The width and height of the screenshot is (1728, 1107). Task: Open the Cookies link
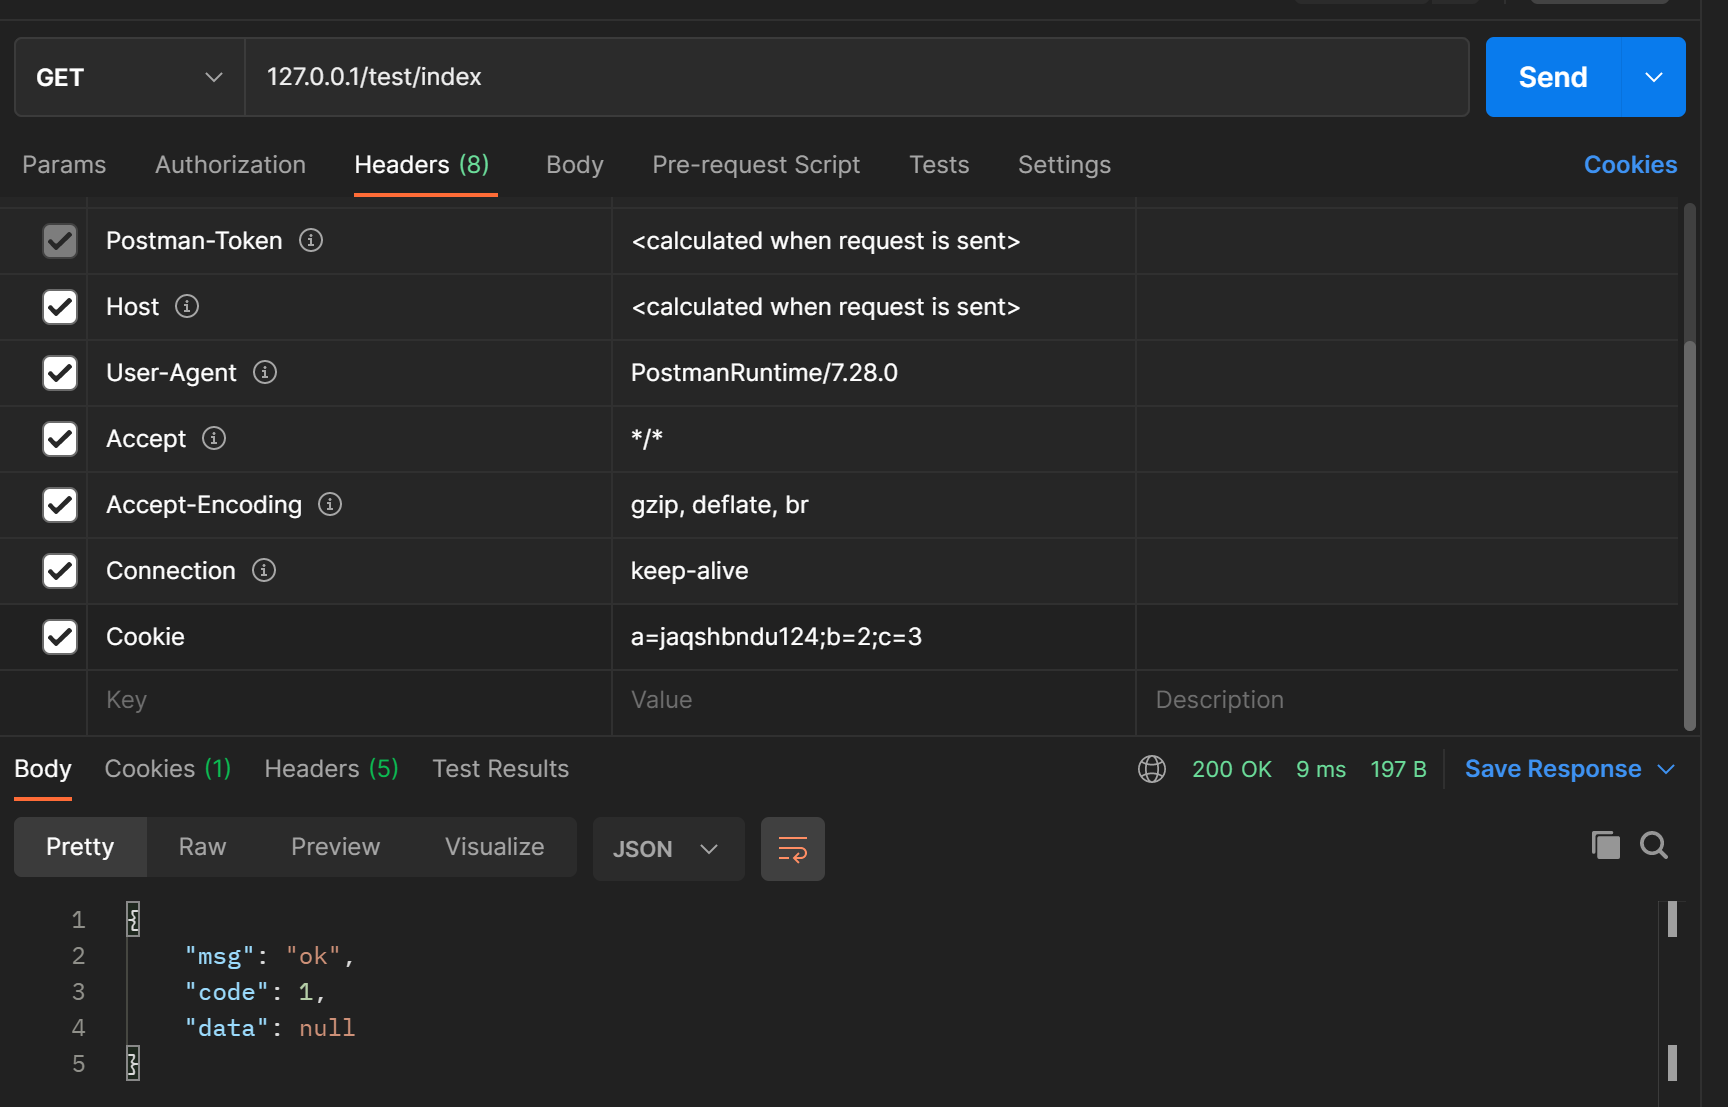click(1630, 165)
